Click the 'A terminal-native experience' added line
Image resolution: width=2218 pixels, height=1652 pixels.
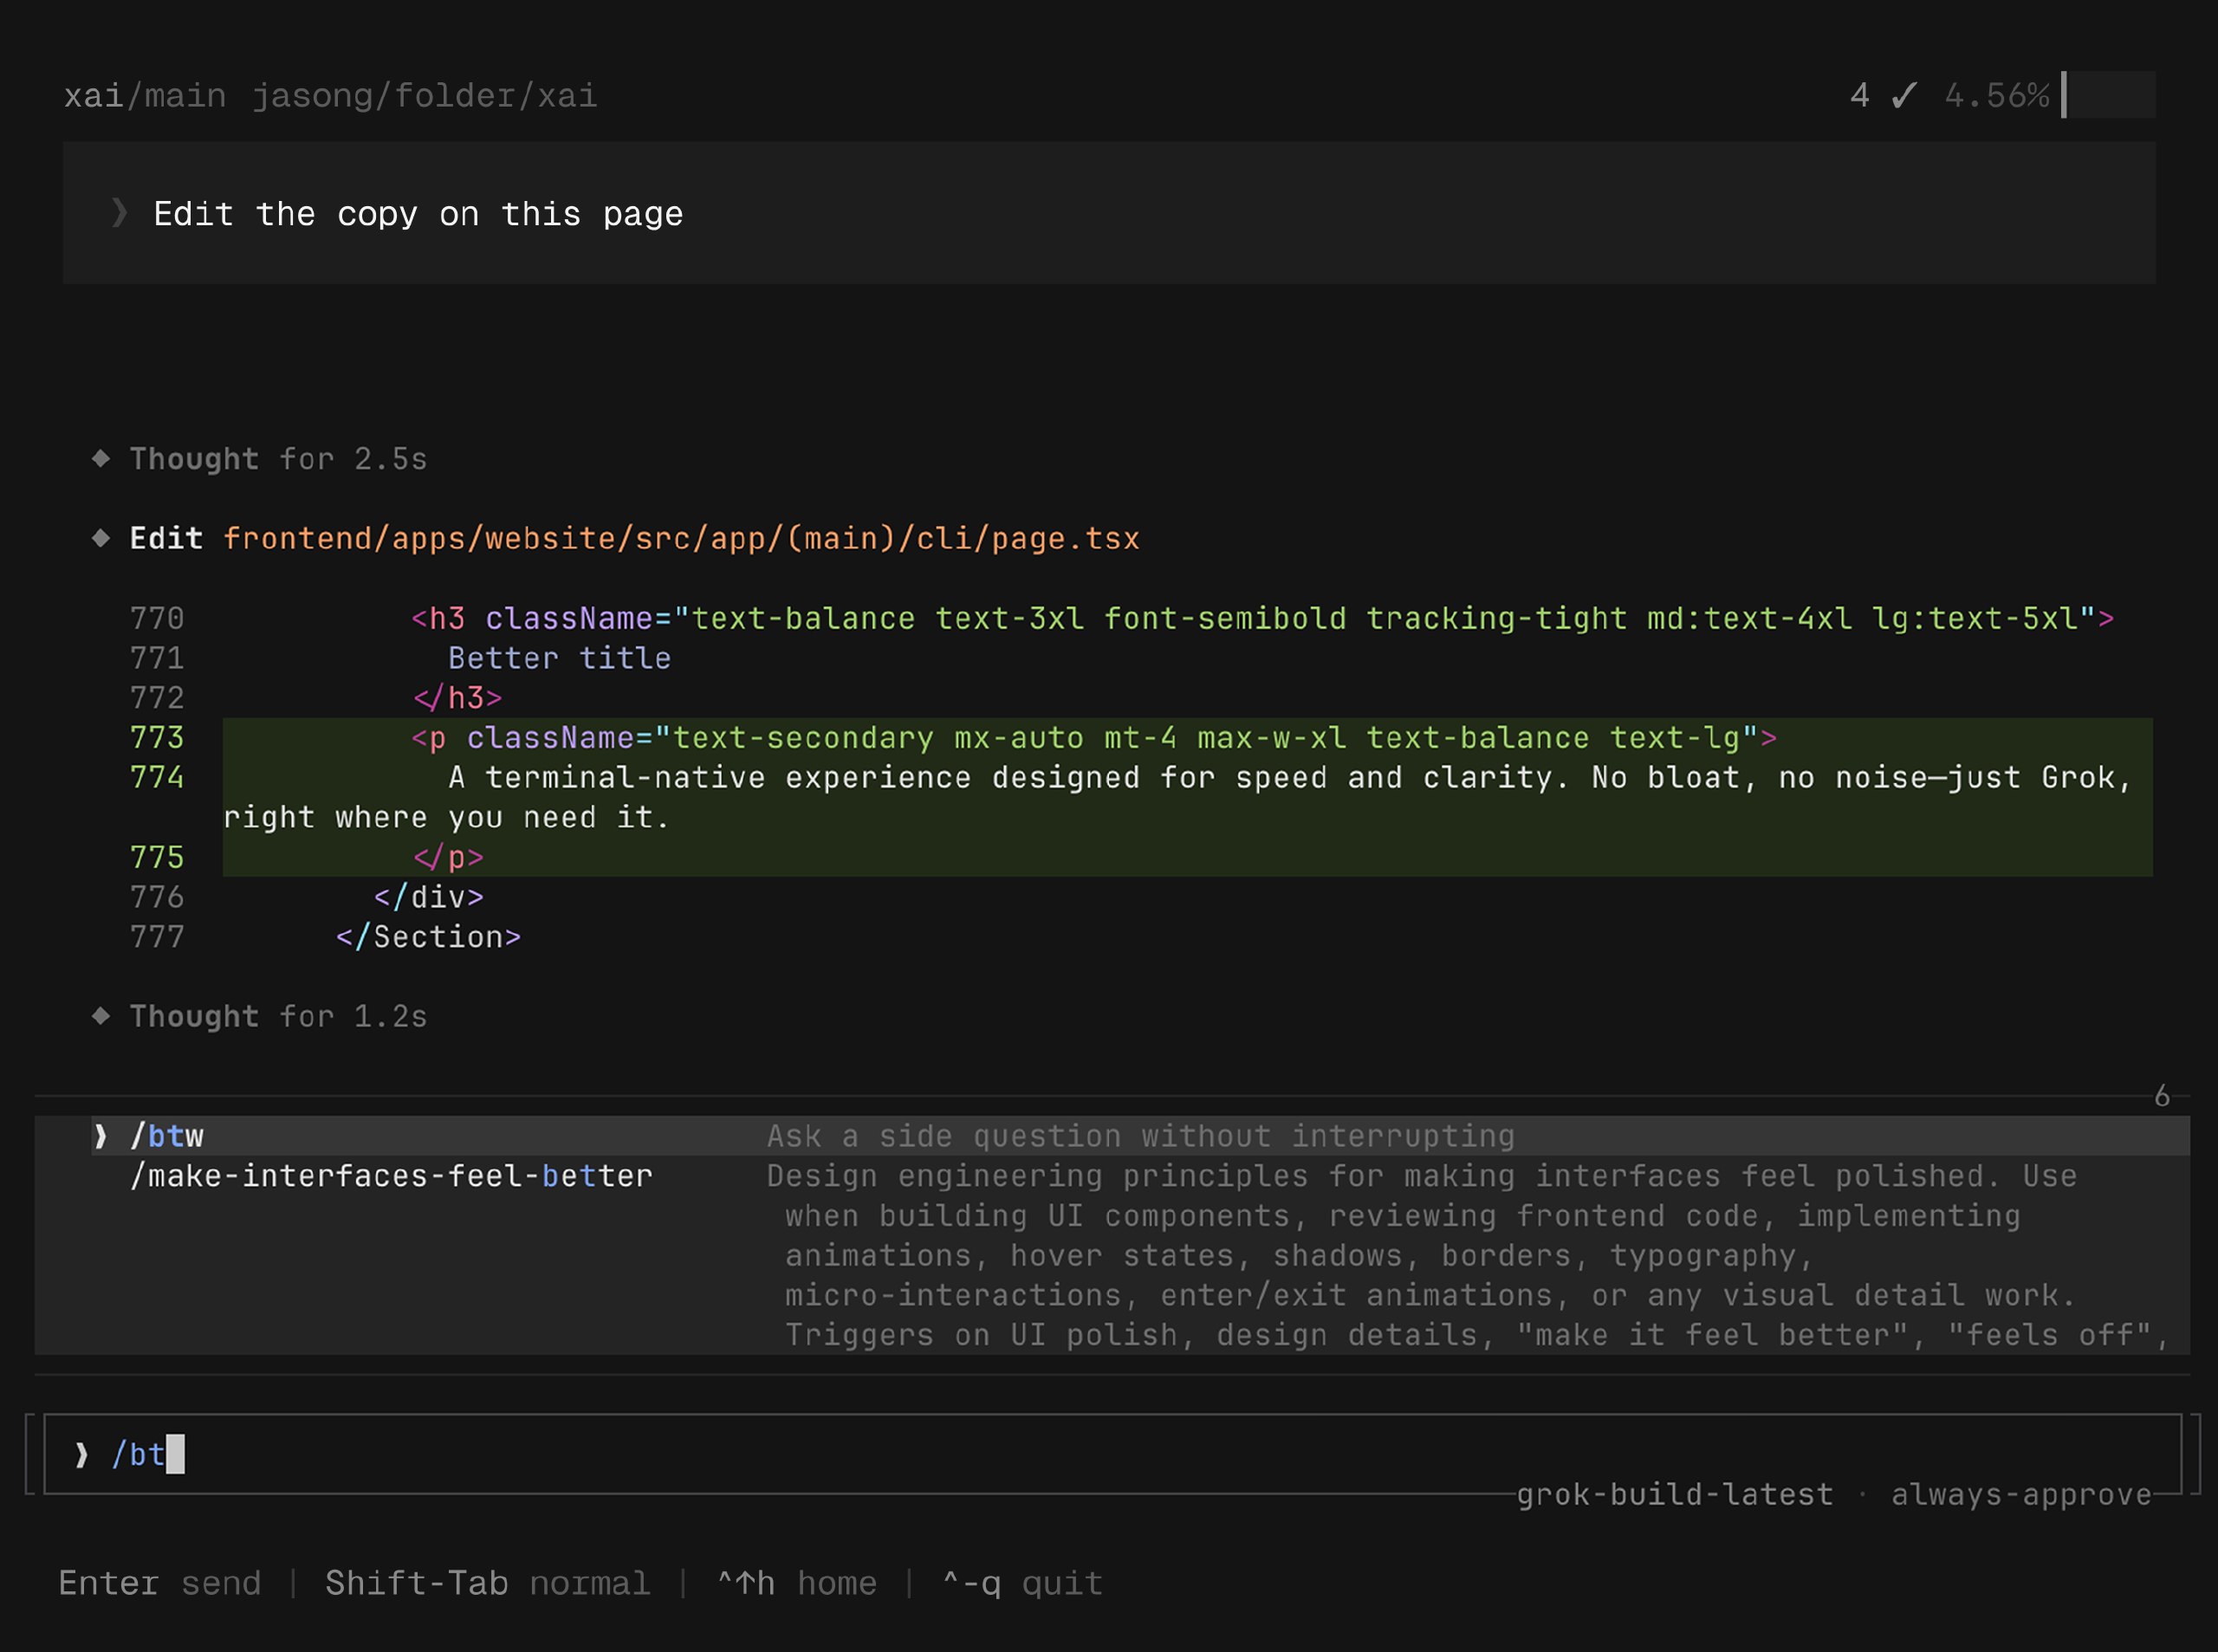[x=1187, y=797]
